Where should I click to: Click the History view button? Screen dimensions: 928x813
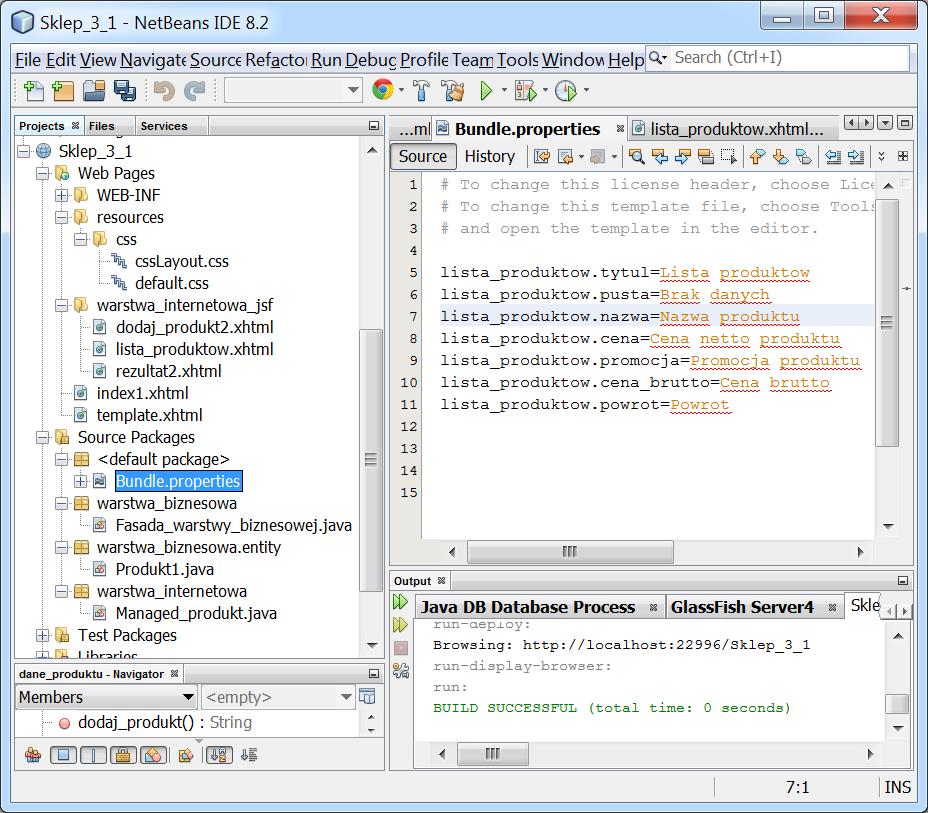click(489, 156)
